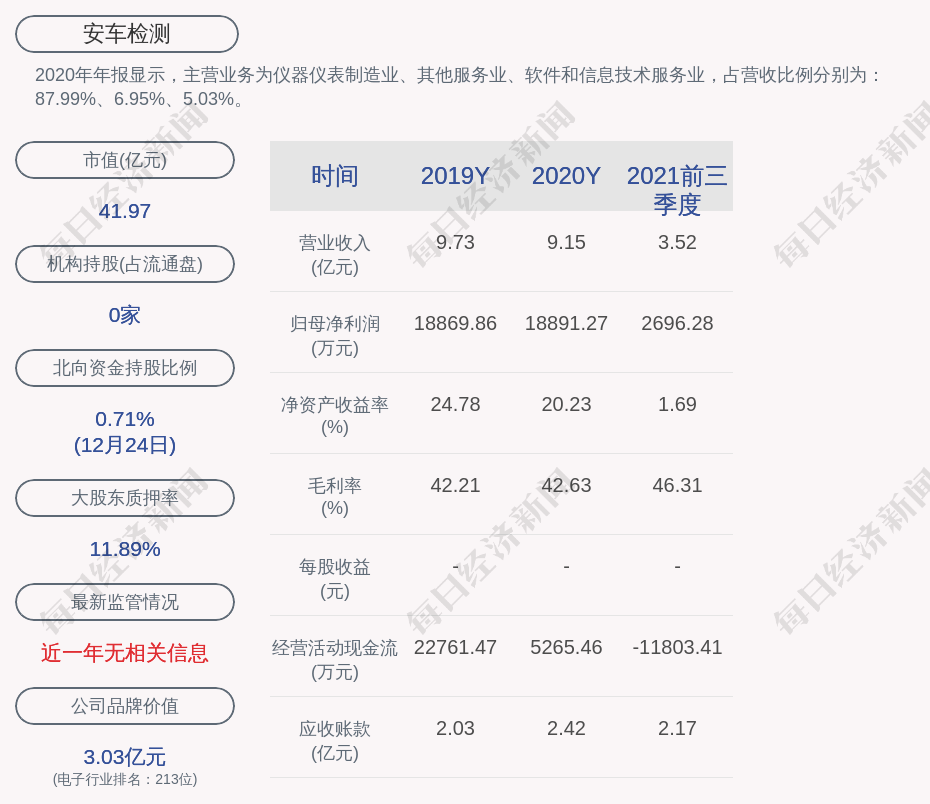Select the 应收账款(亿元) row label
930x804 pixels.
click(x=335, y=741)
